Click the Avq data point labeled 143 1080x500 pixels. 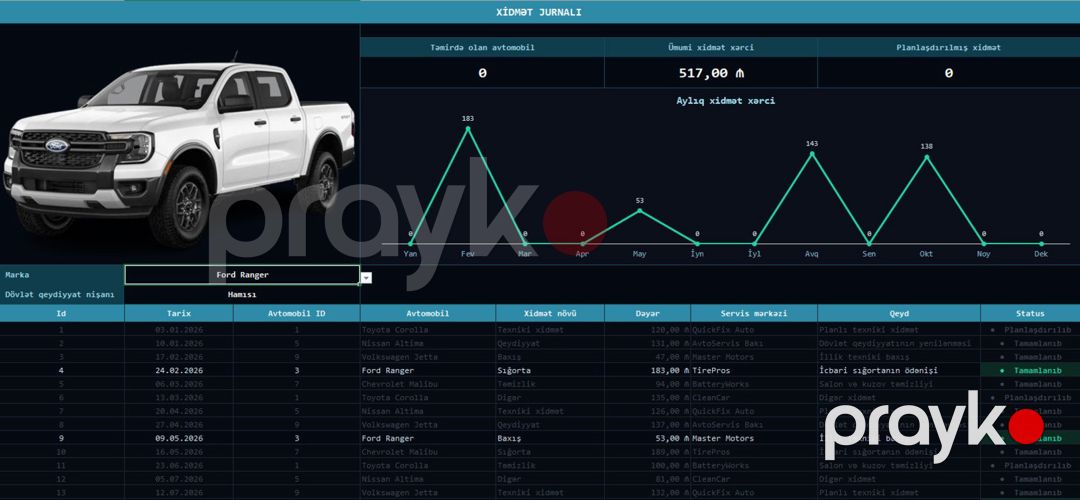[812, 154]
